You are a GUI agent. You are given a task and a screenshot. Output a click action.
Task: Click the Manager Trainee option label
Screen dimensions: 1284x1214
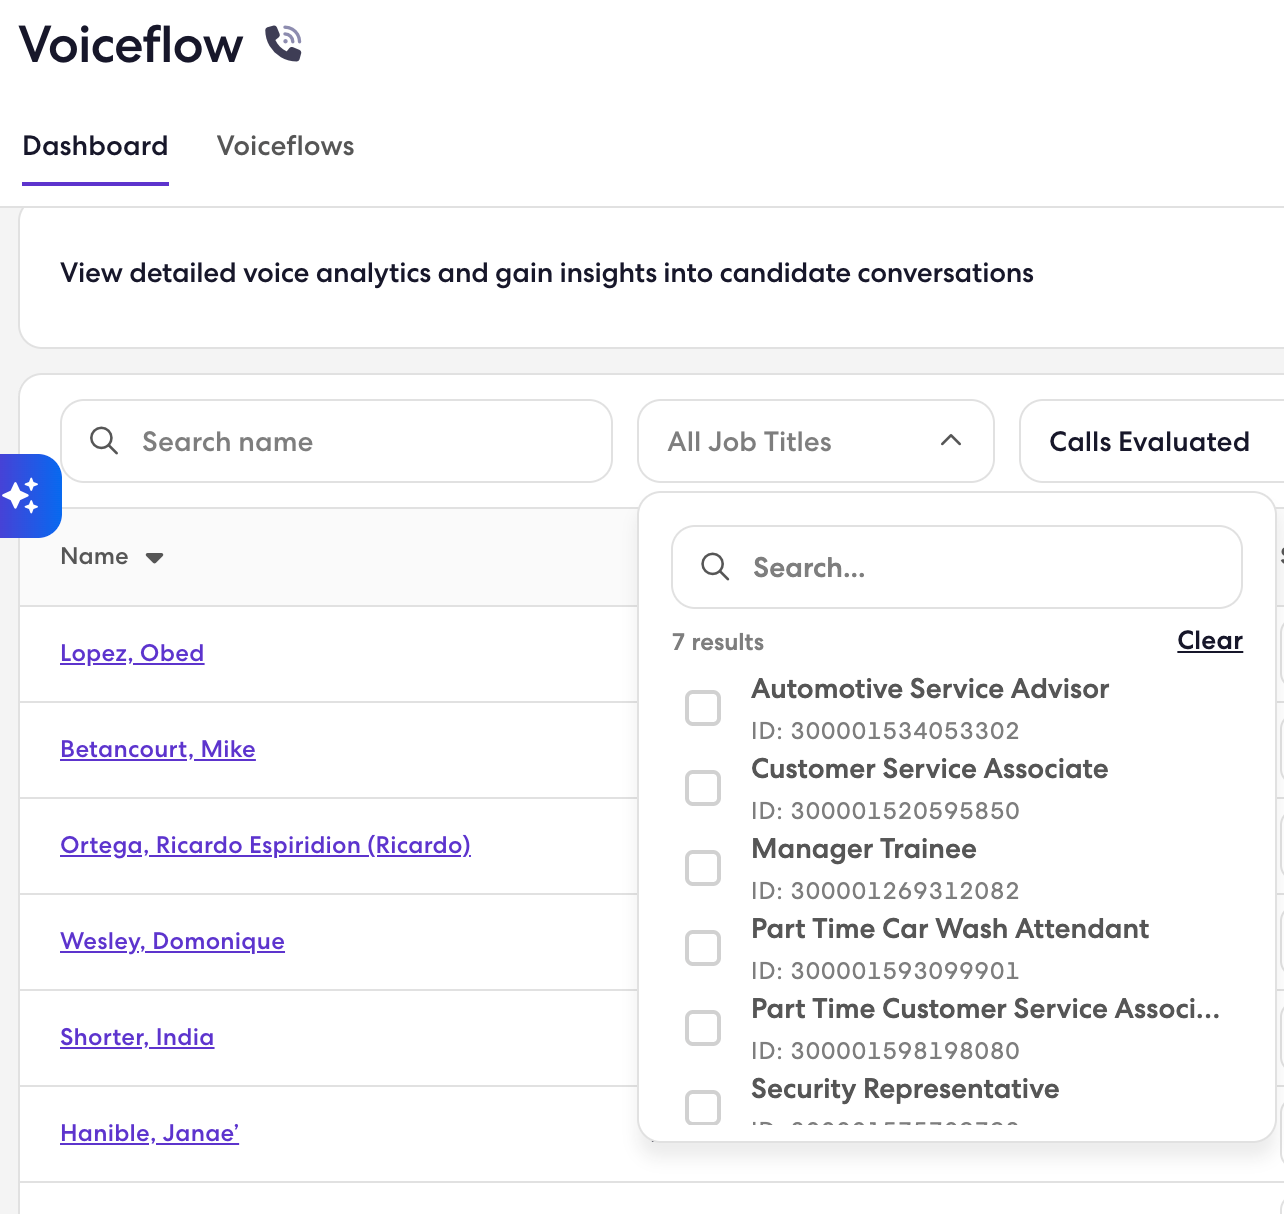point(864,848)
